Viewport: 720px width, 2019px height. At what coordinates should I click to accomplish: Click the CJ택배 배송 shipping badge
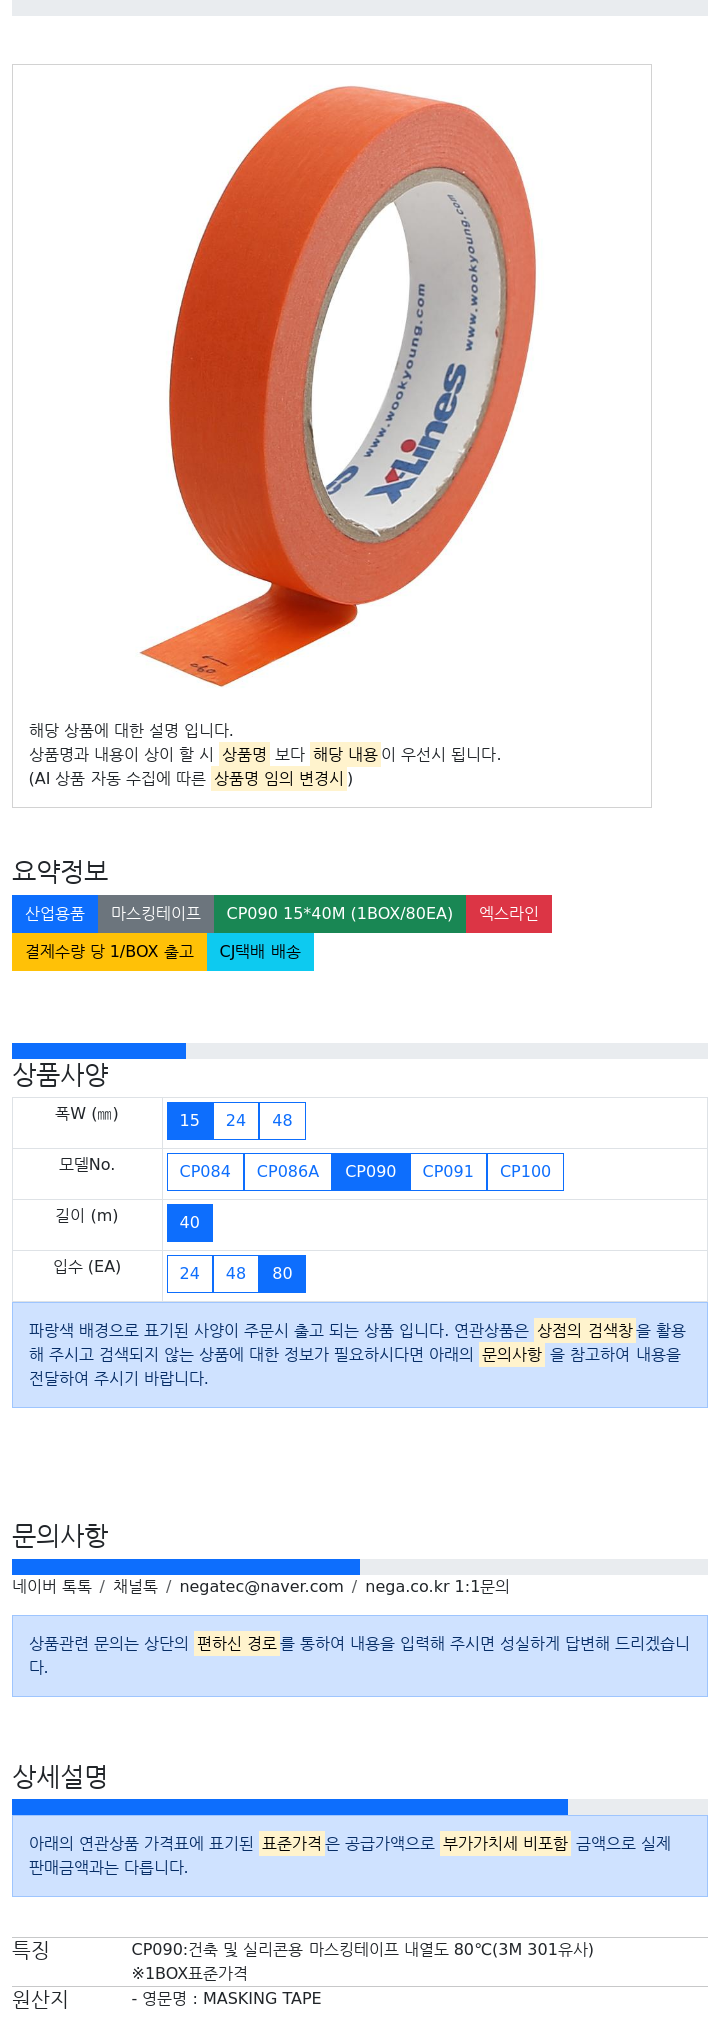pyautogui.click(x=260, y=952)
